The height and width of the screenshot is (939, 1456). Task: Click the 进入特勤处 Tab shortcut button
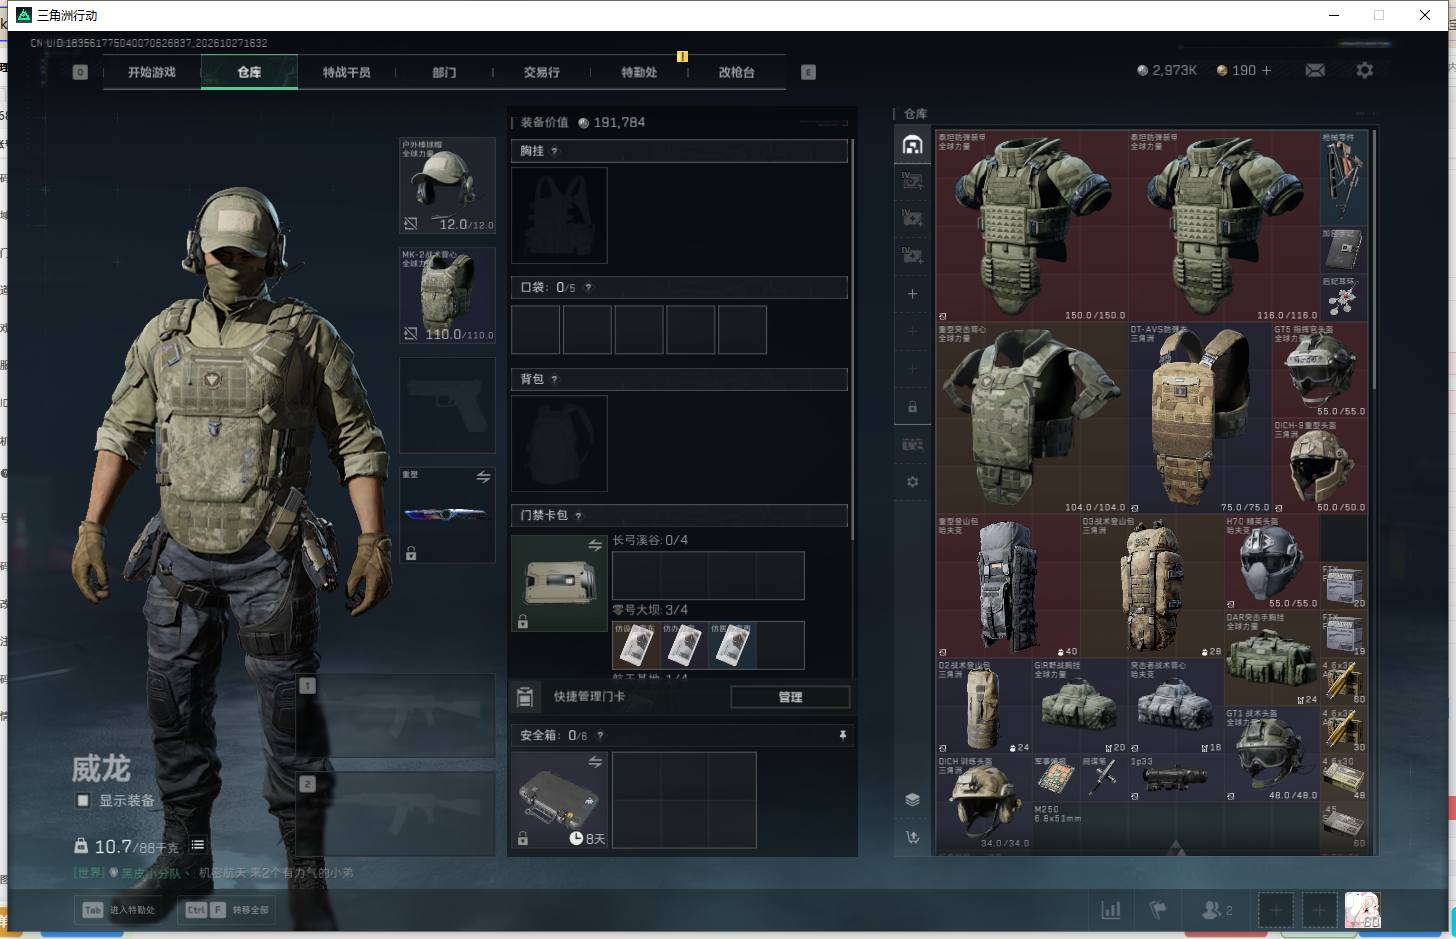pos(120,910)
